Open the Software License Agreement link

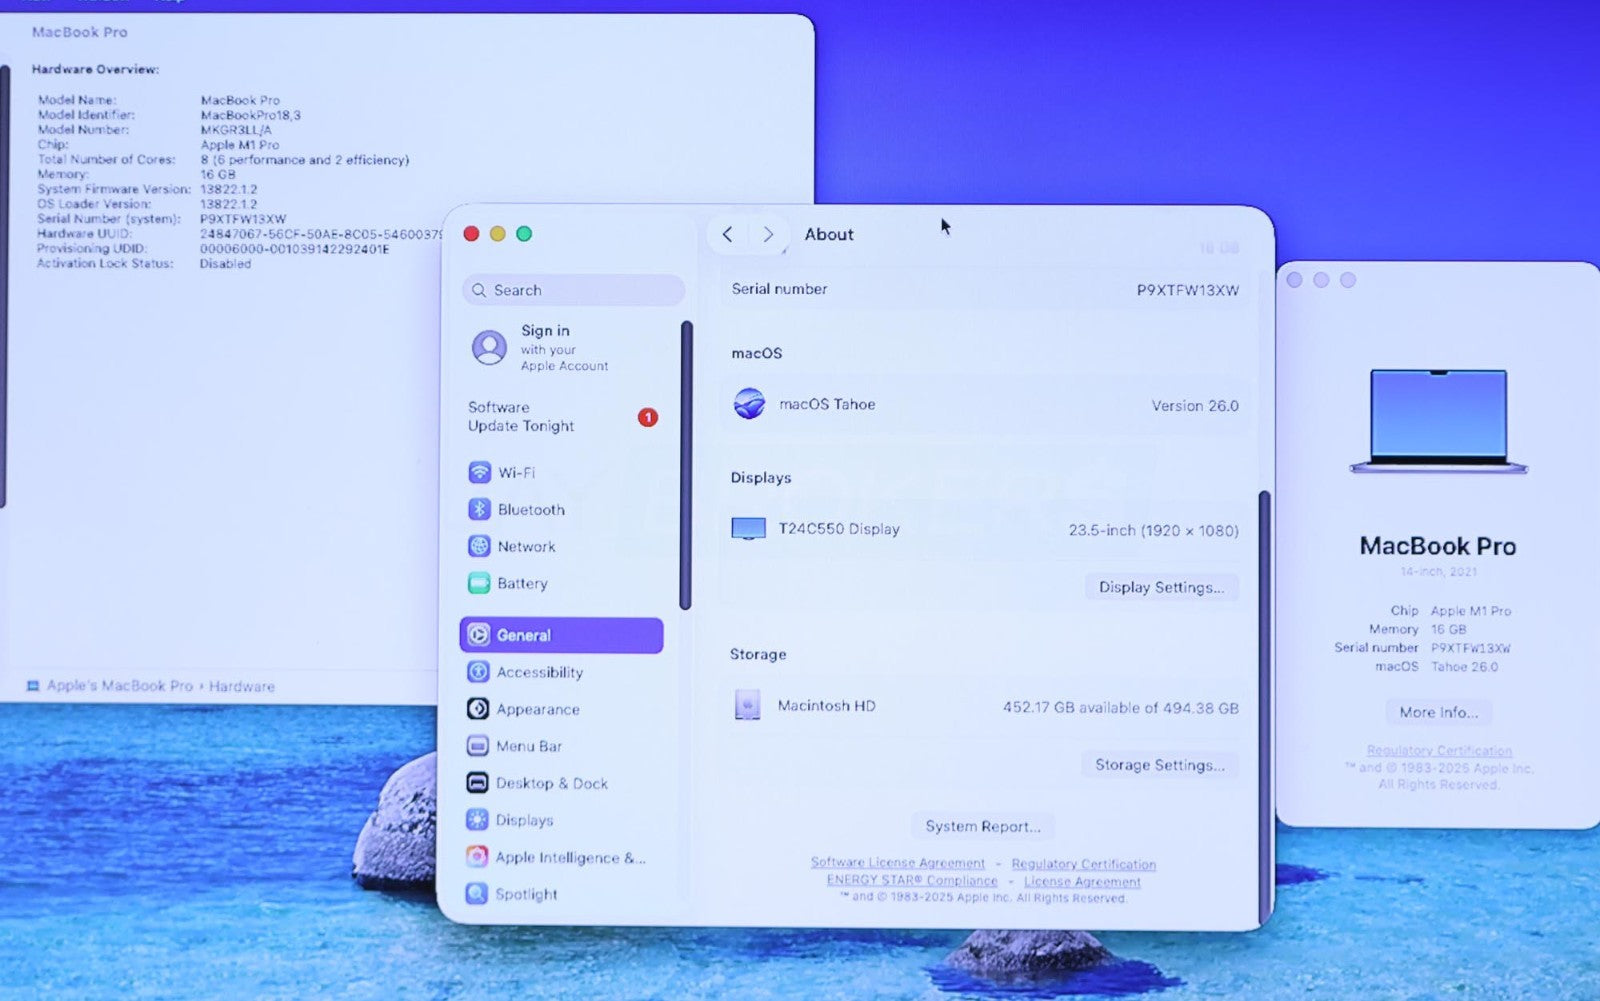897,862
